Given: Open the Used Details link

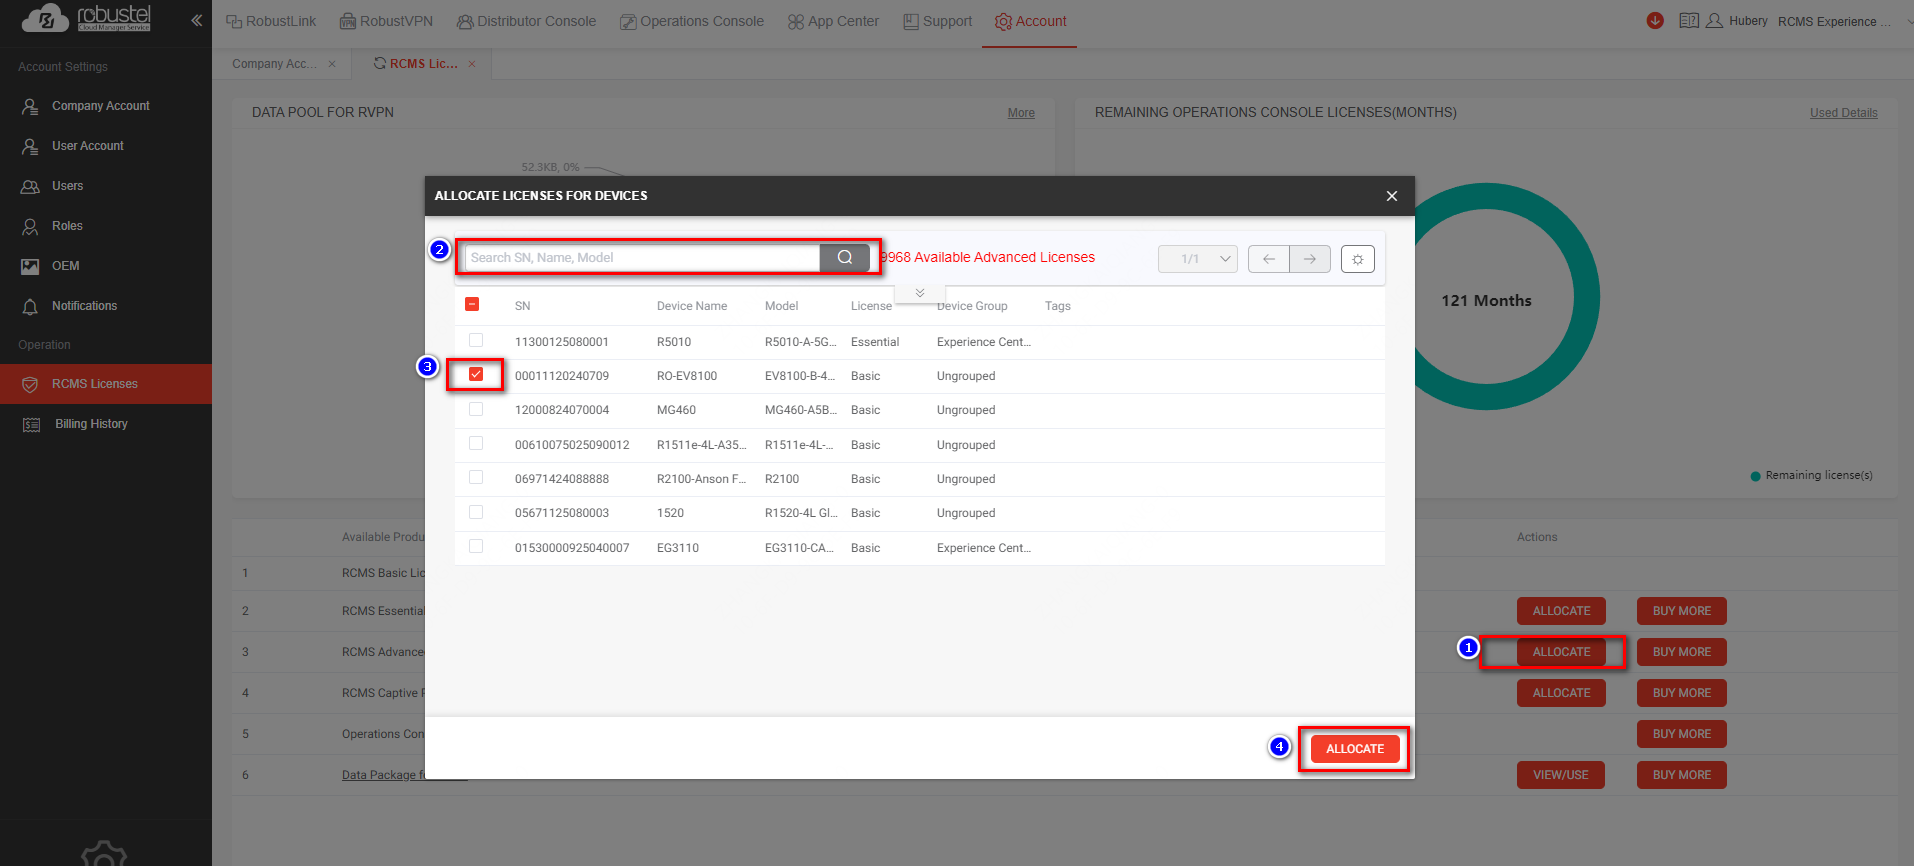Looking at the screenshot, I should [x=1843, y=113].
